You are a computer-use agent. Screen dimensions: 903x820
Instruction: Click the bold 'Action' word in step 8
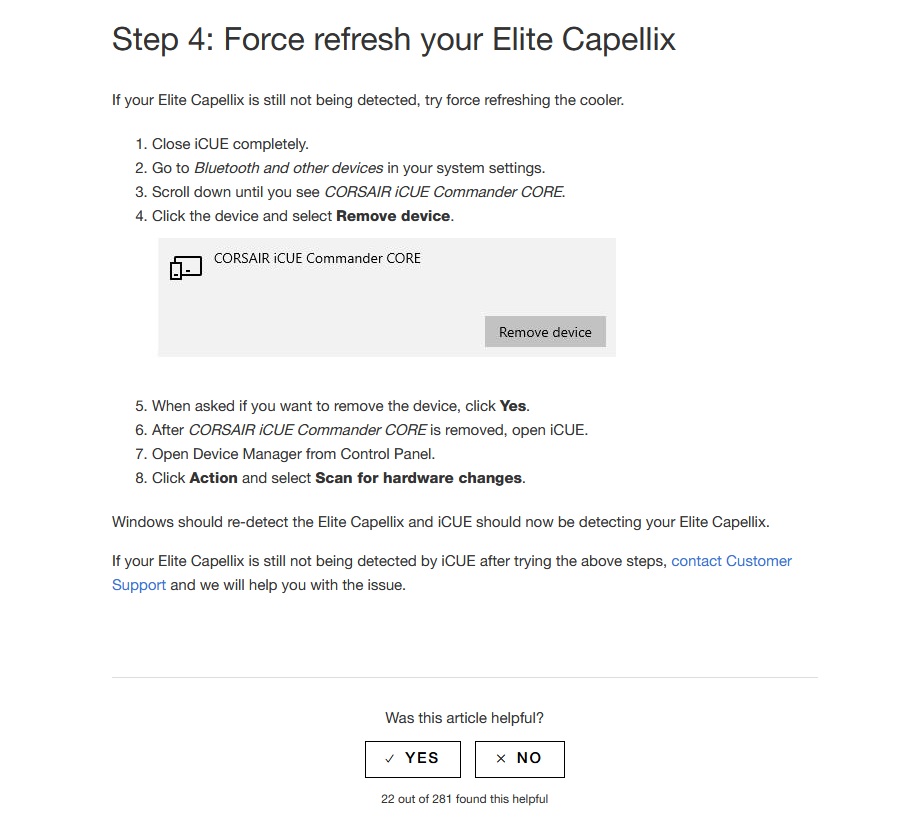(214, 478)
